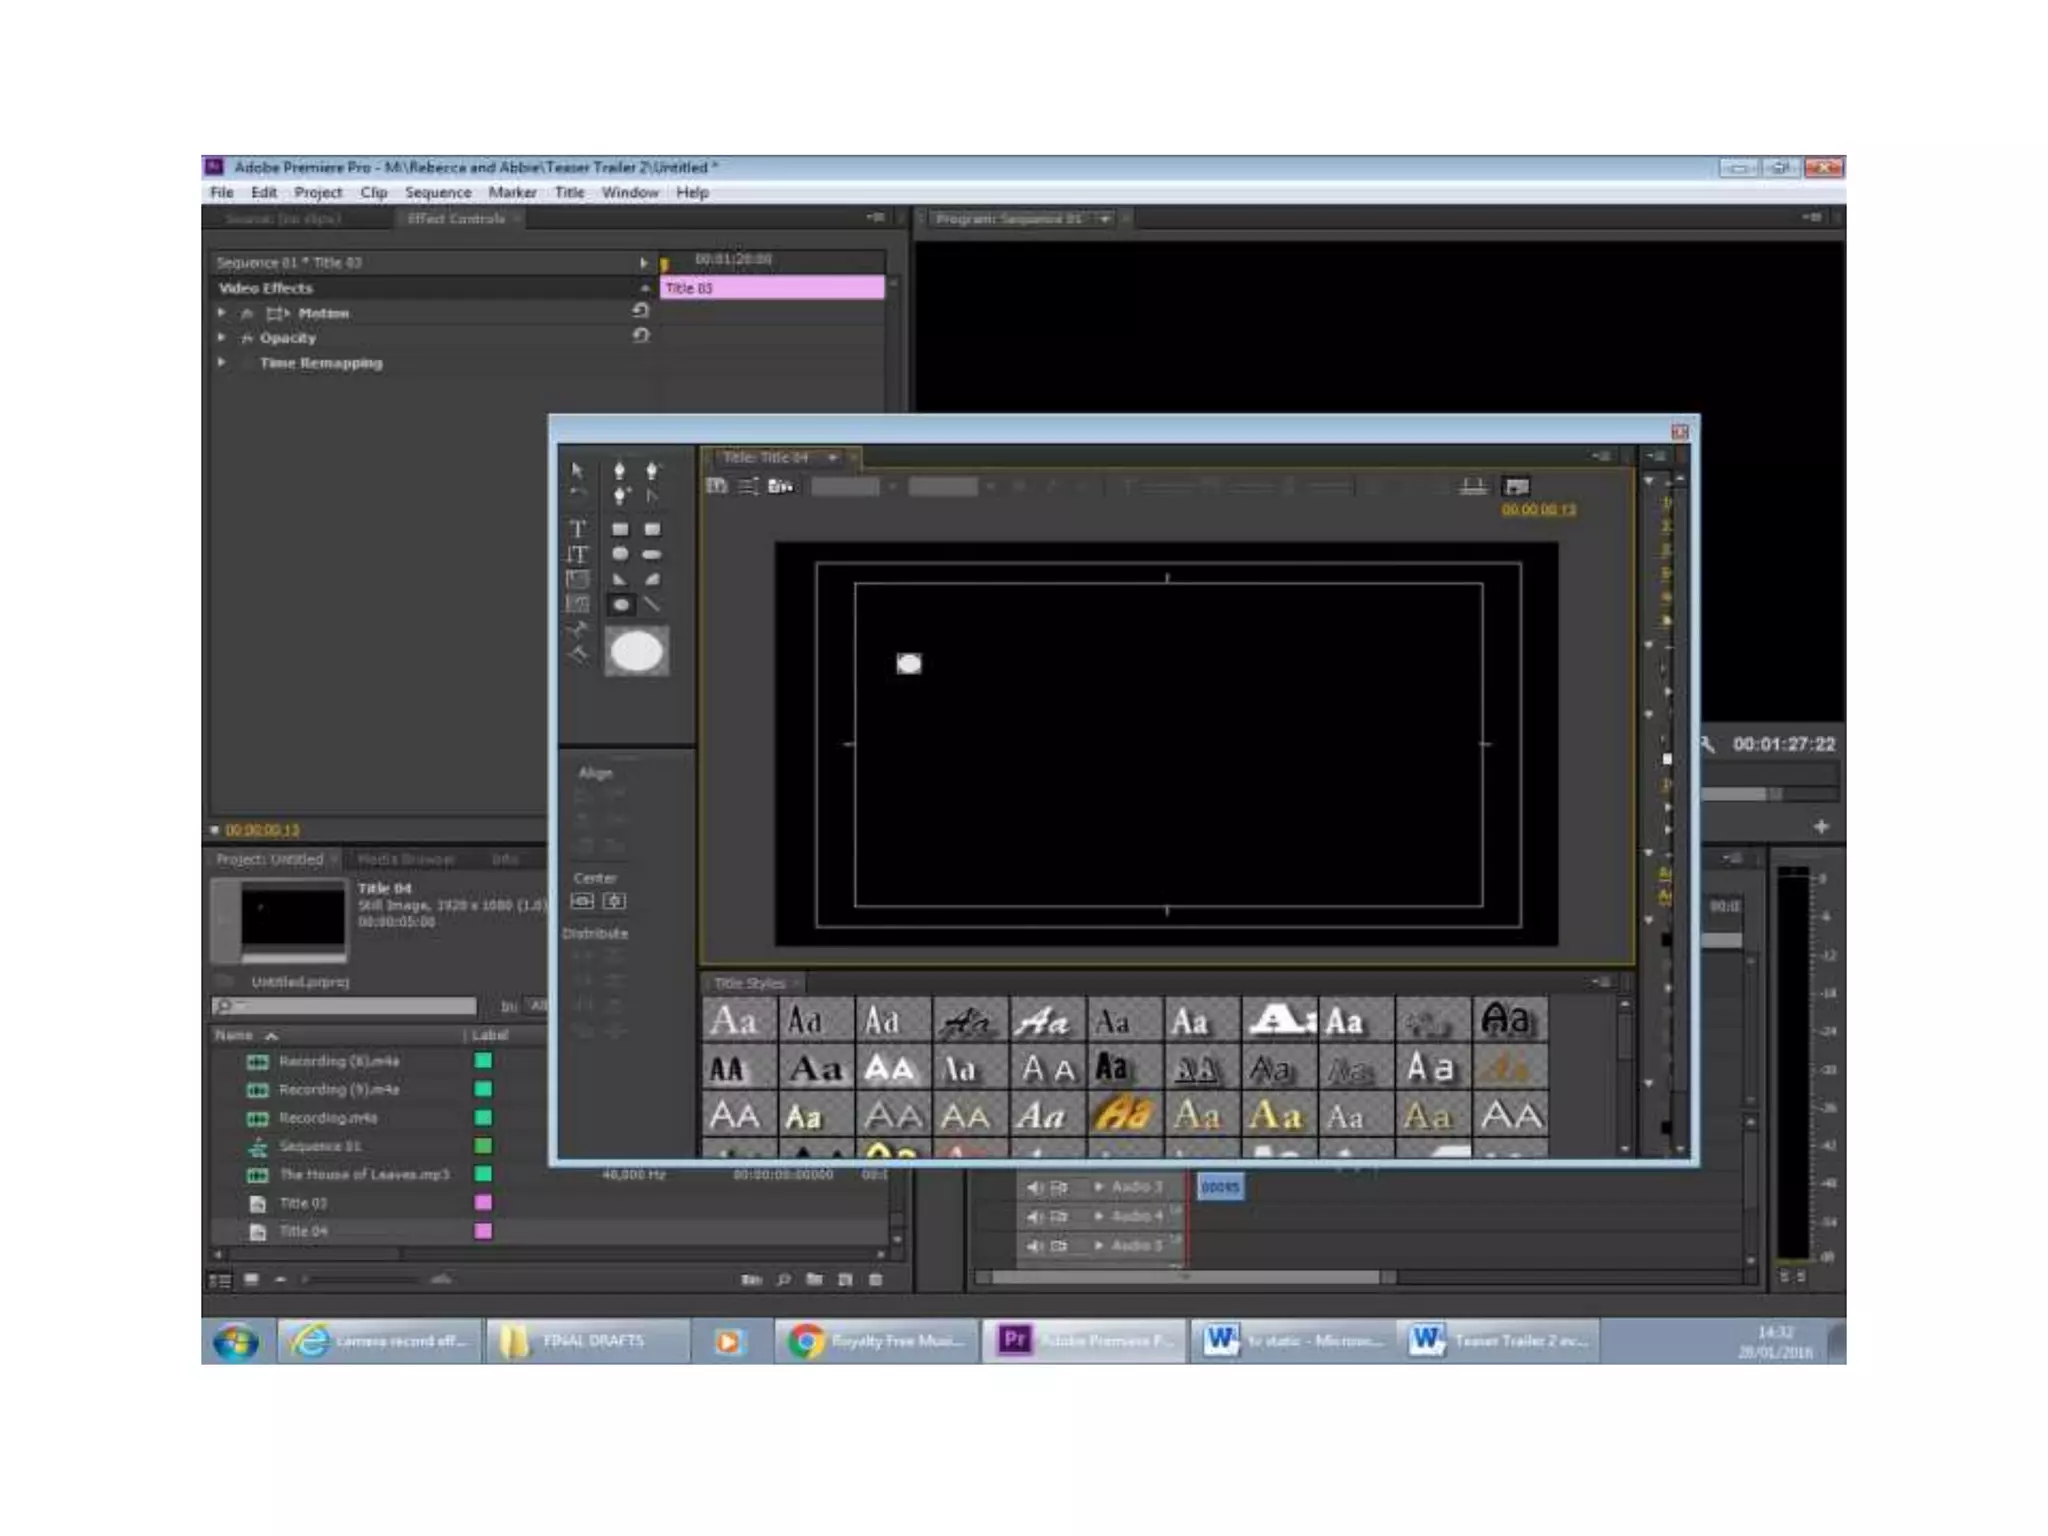The width and height of the screenshot is (2048, 1536).
Task: Expand the Motion effect properties
Action: 221,313
